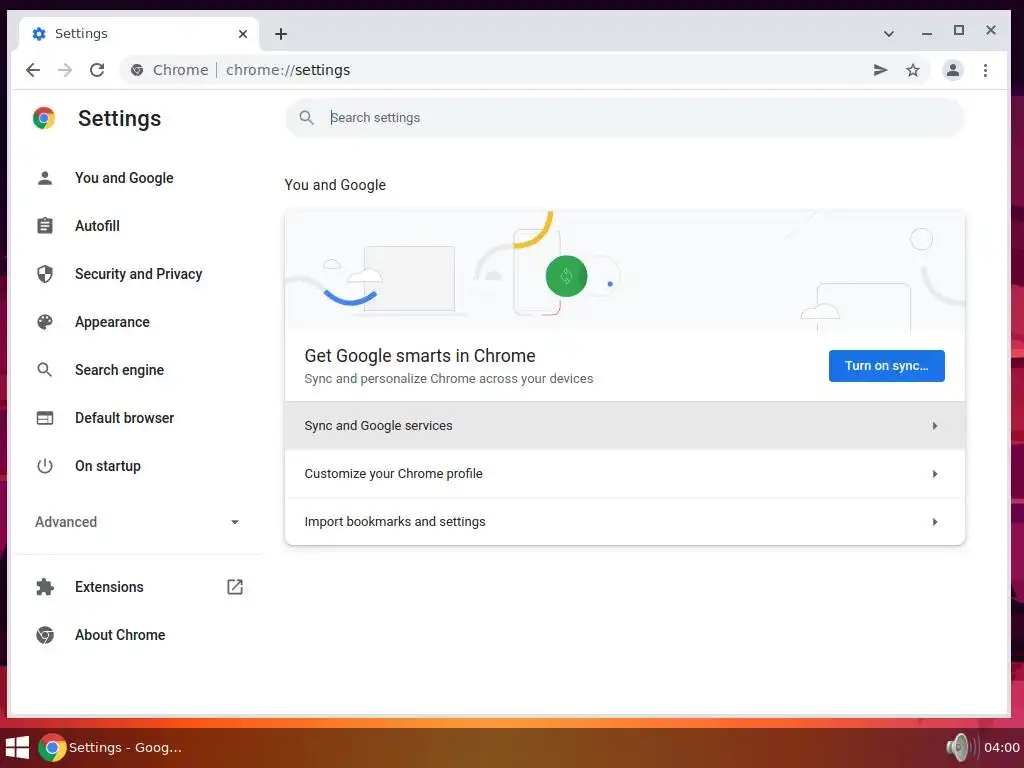Click the power icon beside On startup

pos(44,466)
